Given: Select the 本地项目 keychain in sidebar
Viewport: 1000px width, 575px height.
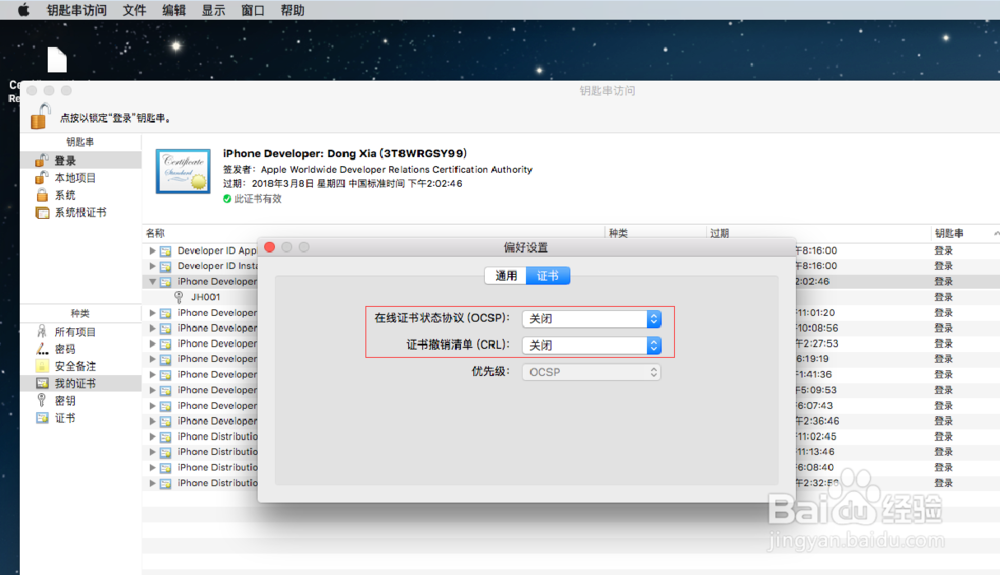Looking at the screenshot, I should click(x=80, y=178).
